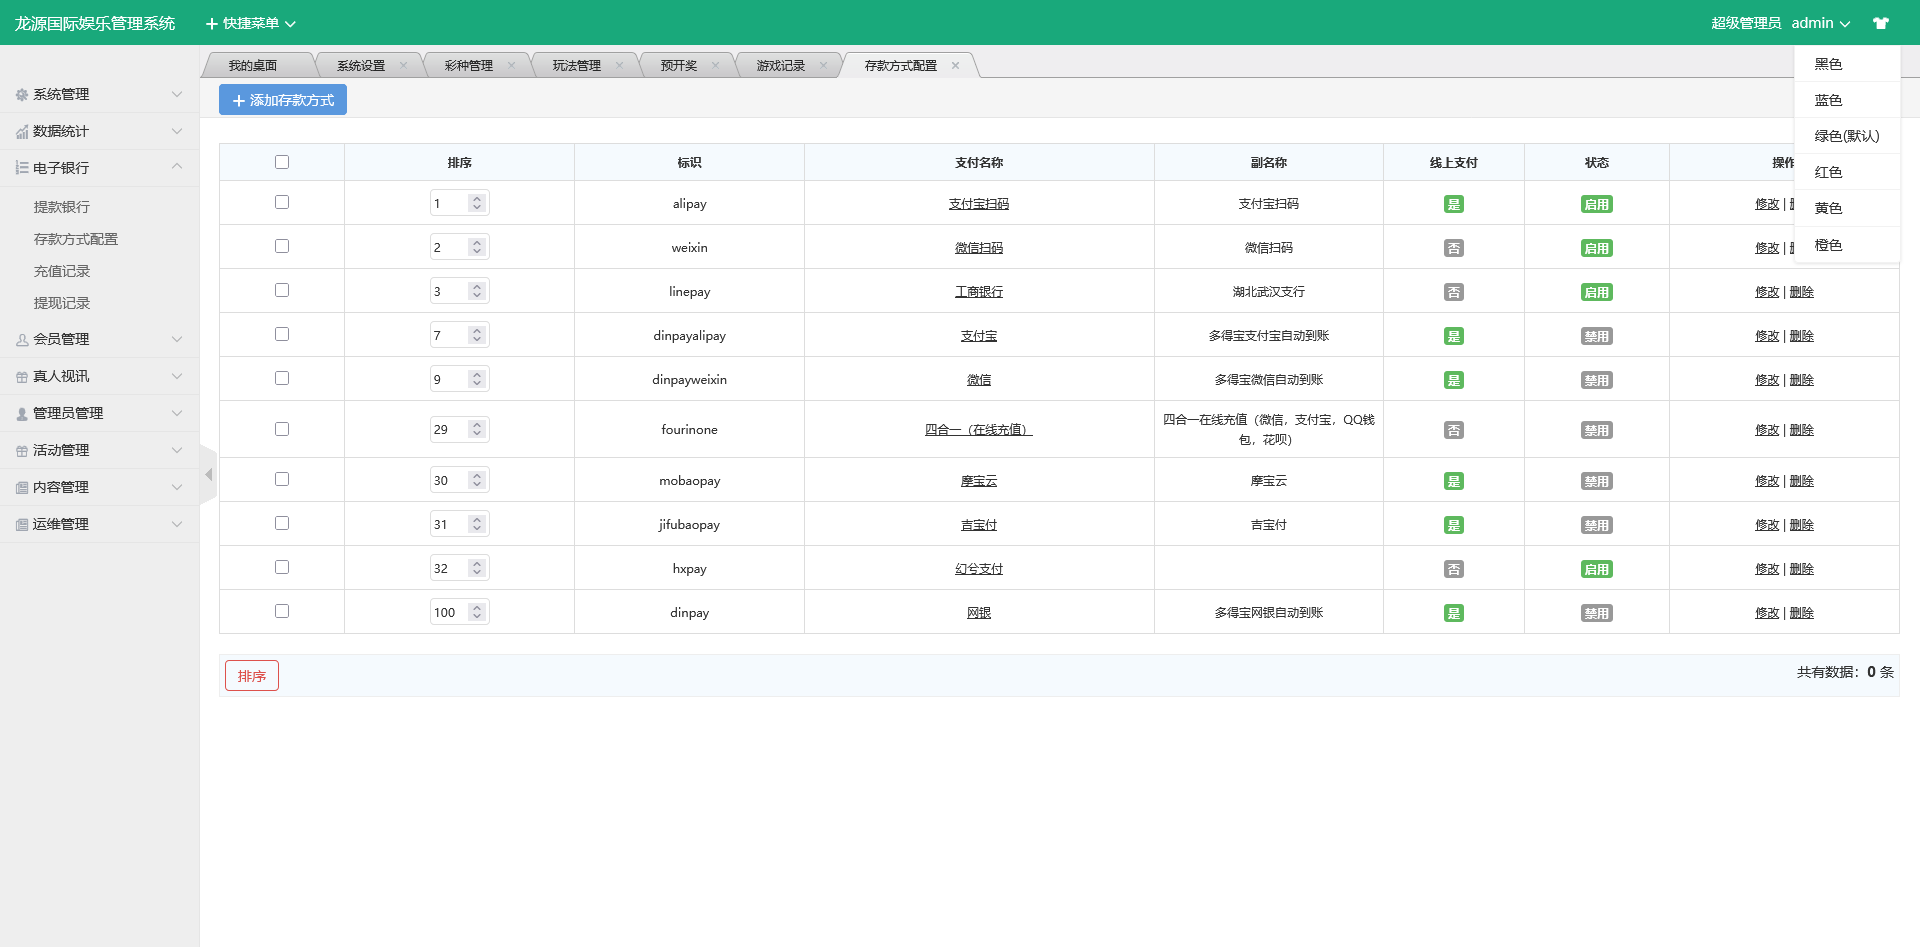Viewport: 1920px width, 947px height.
Task: Click the activity management gift icon
Action: (x=22, y=451)
